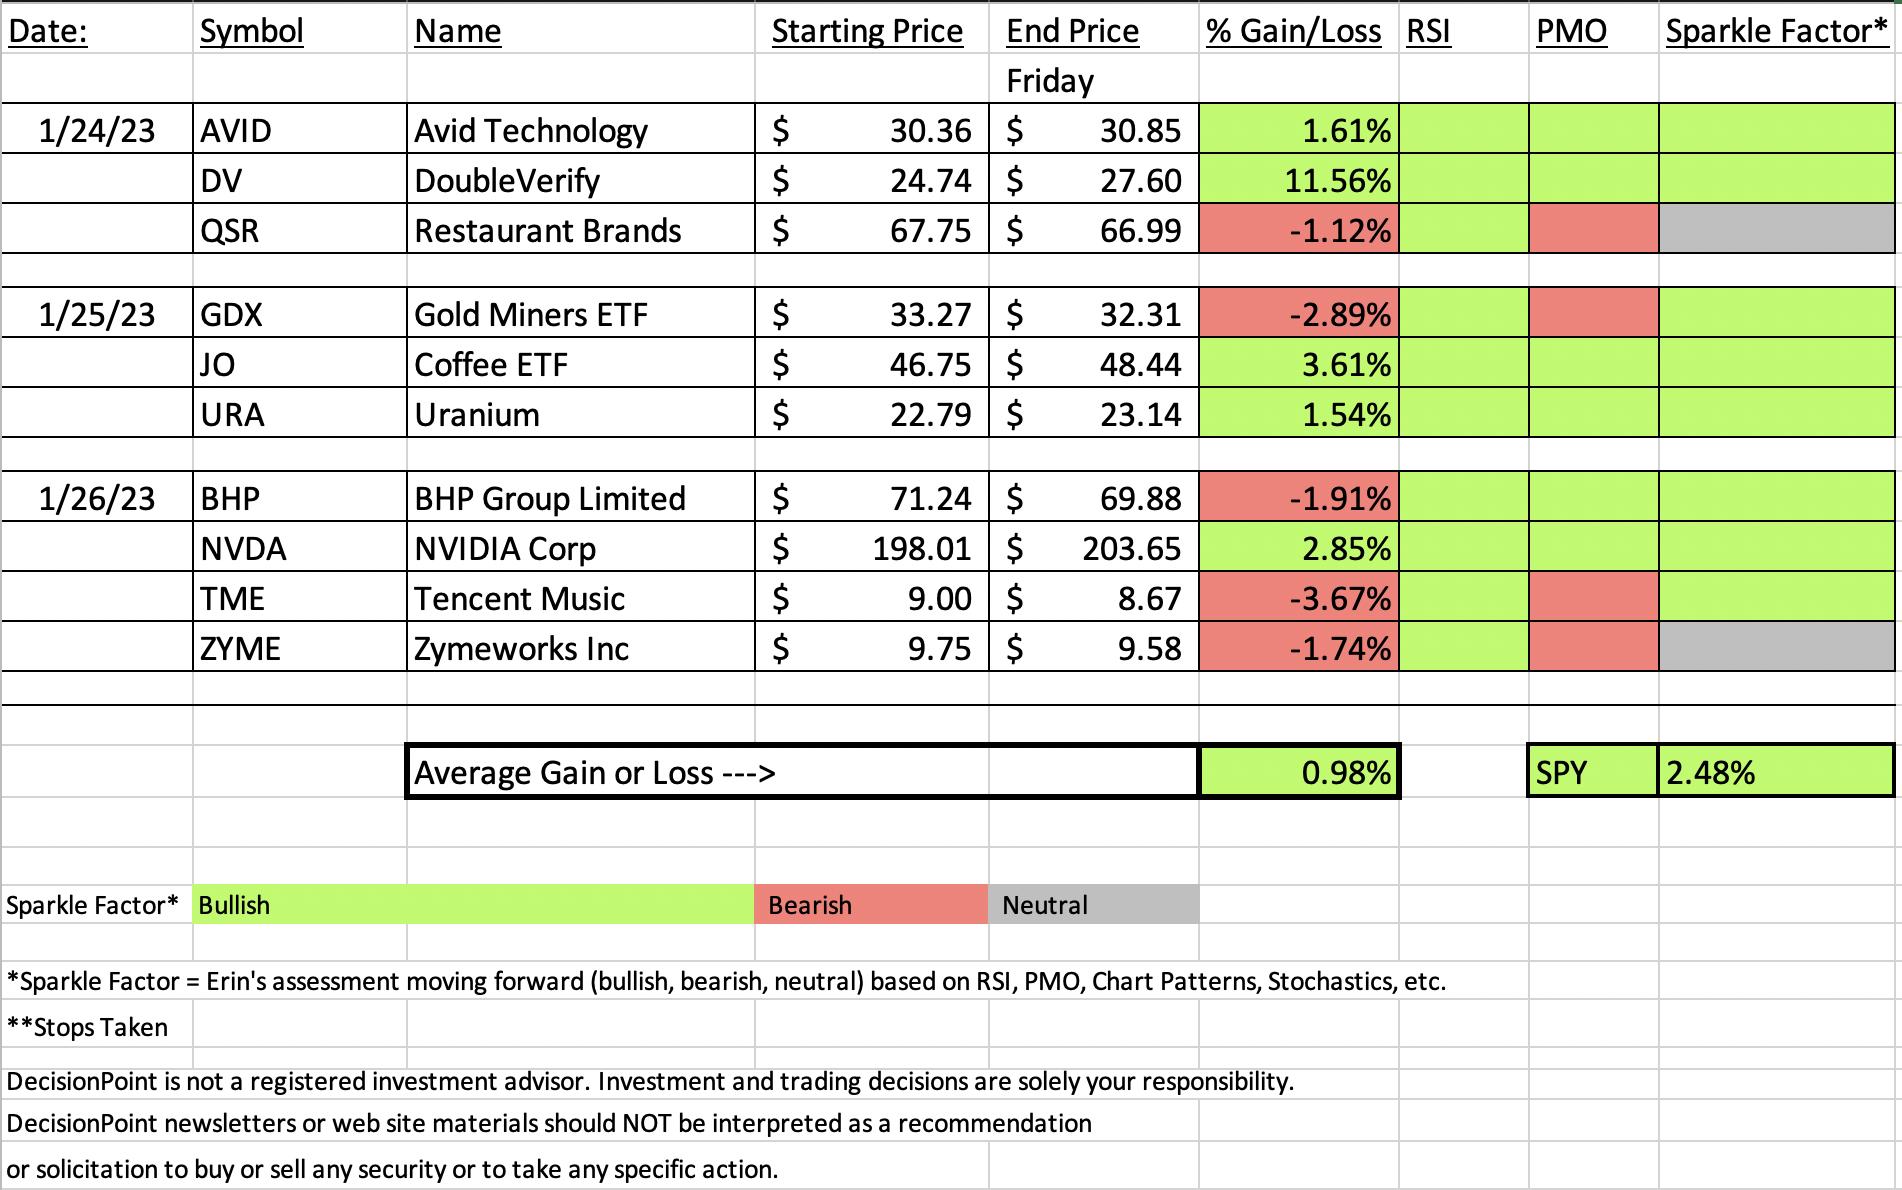Click the 198.01 starting price cell
The height and width of the screenshot is (1190, 1902).
(872, 548)
